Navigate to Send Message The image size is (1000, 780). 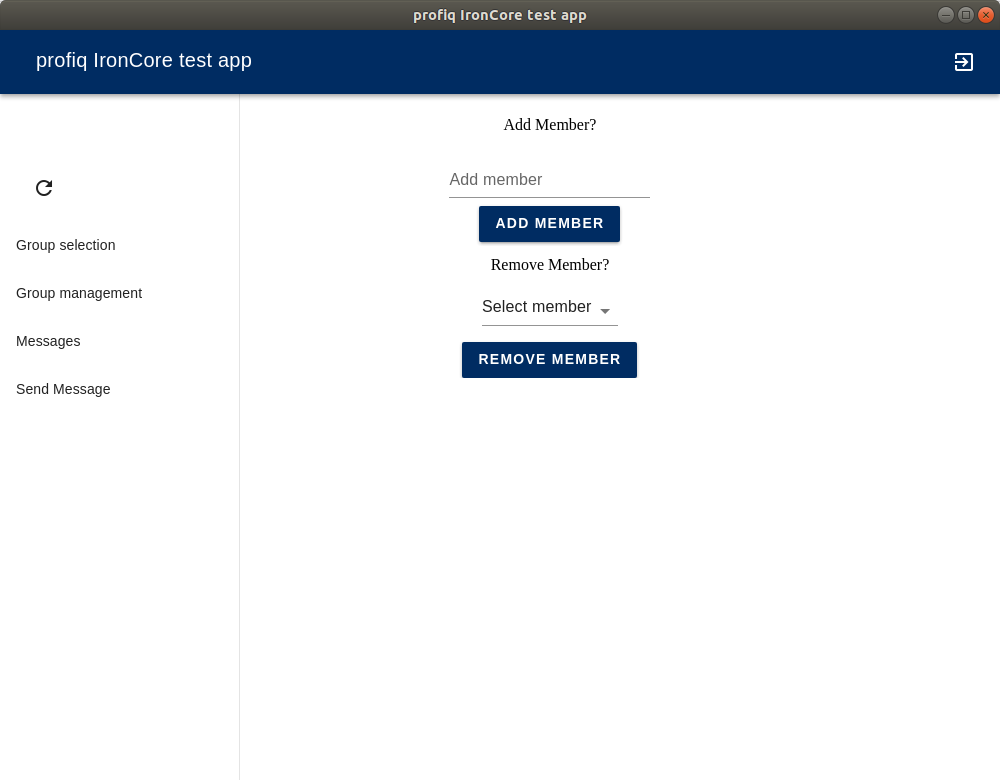click(x=63, y=389)
